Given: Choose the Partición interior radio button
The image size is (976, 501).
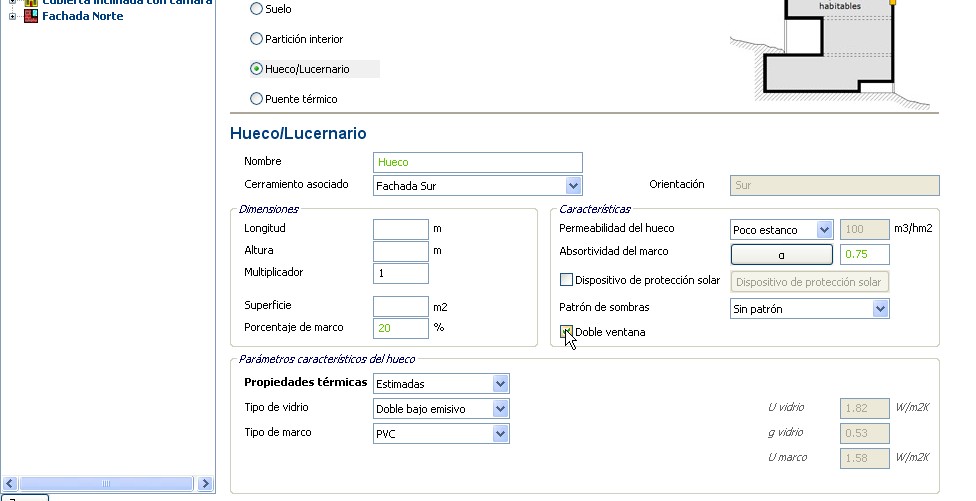Looking at the screenshot, I should coord(257,39).
